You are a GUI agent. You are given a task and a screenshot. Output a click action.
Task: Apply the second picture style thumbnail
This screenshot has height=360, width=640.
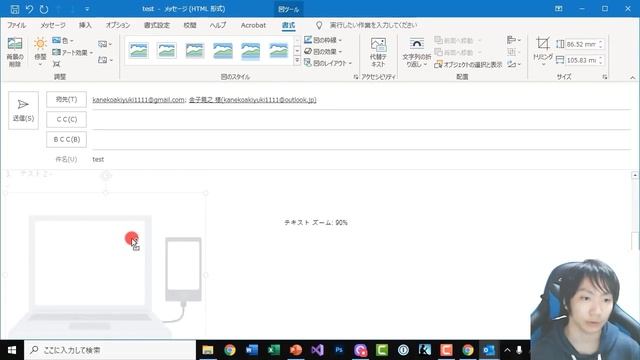(x=167, y=51)
